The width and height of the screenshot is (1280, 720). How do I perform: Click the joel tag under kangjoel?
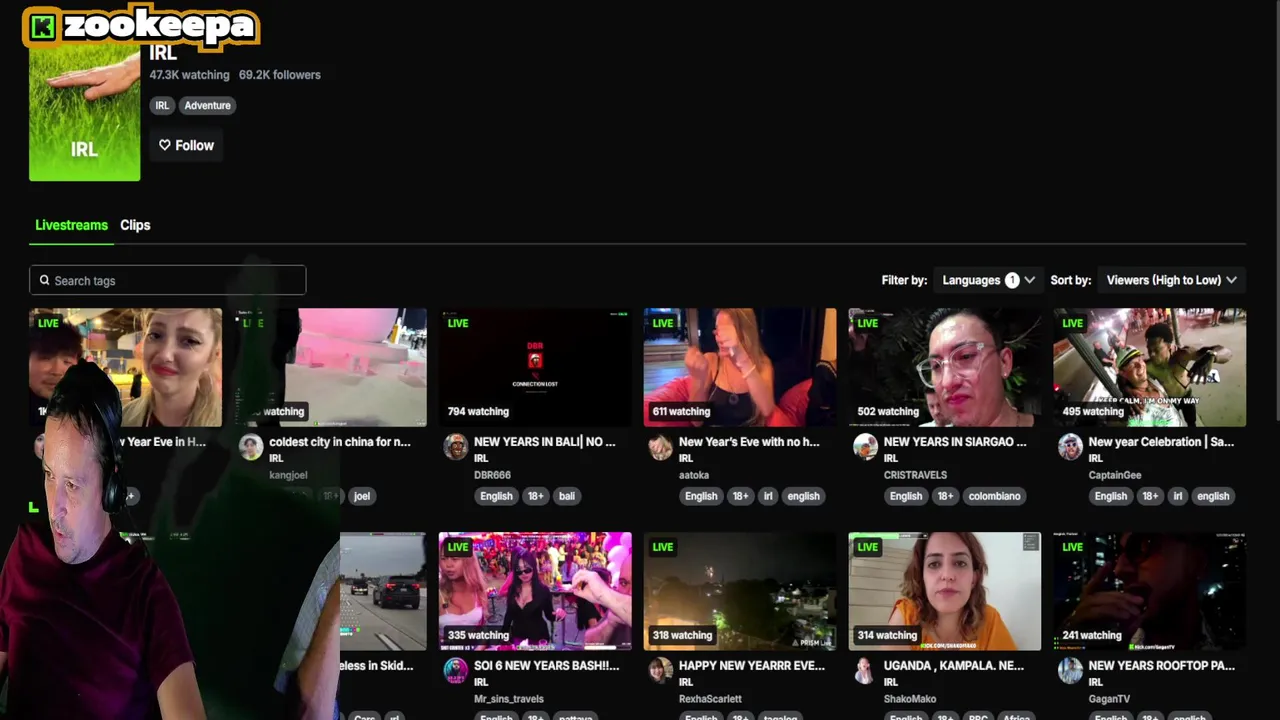click(362, 496)
